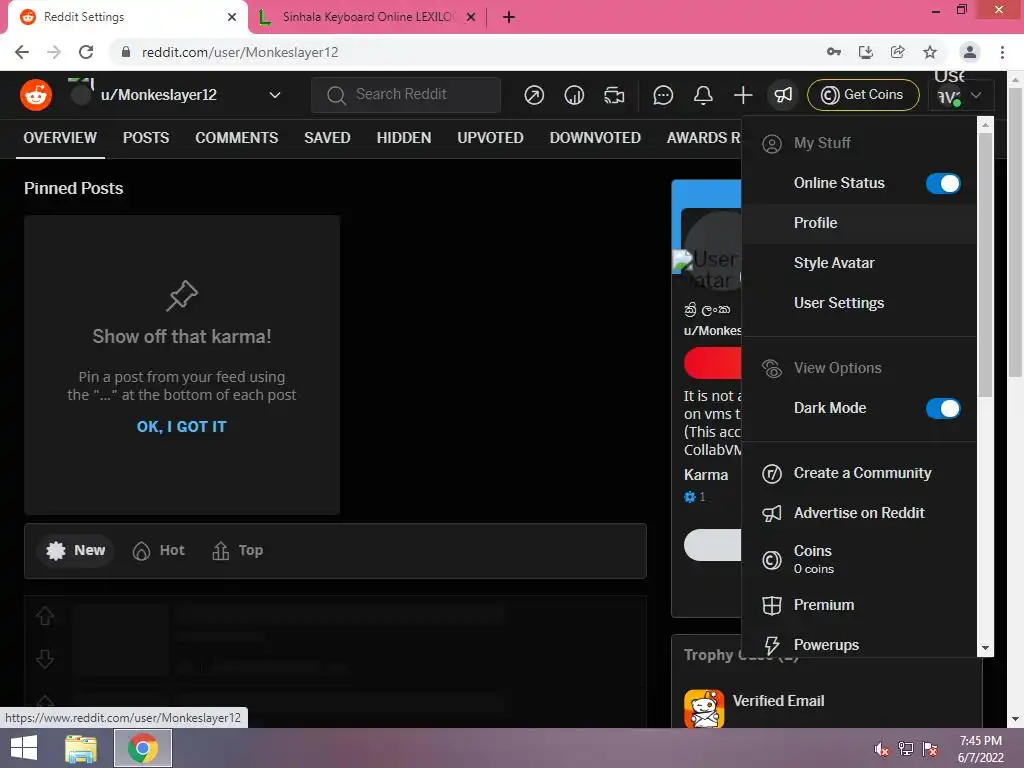Sort posts by New
The height and width of the screenshot is (768, 1024).
click(x=76, y=551)
